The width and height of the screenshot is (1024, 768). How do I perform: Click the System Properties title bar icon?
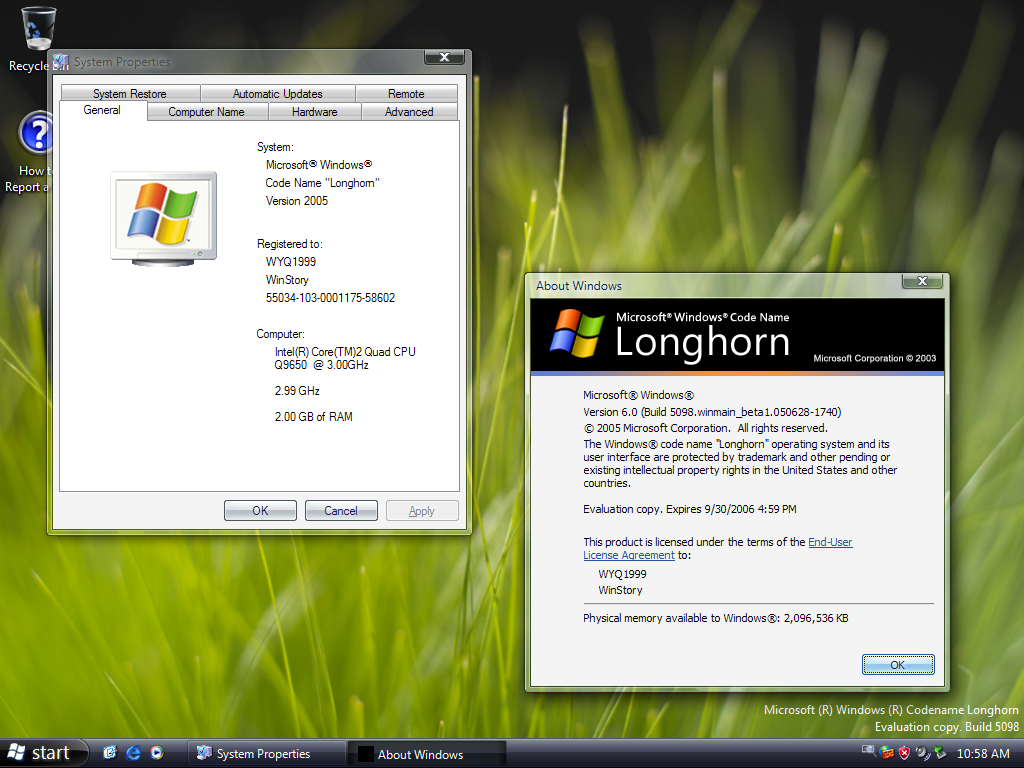pyautogui.click(x=61, y=62)
